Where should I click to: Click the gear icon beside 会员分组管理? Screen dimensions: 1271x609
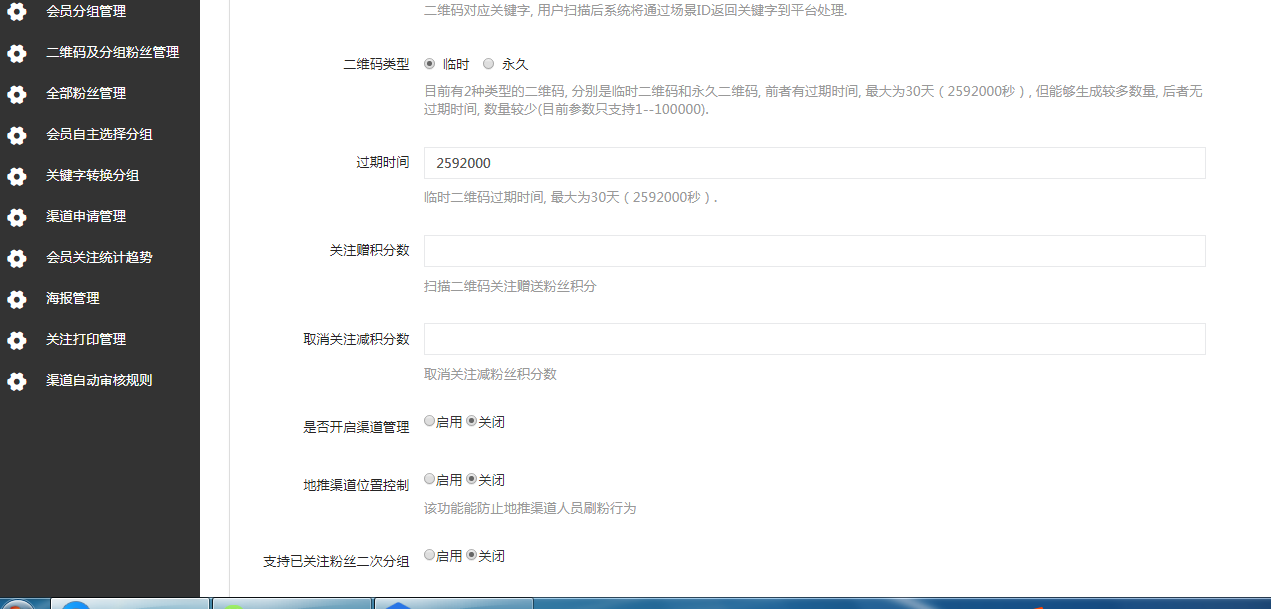pos(17,12)
